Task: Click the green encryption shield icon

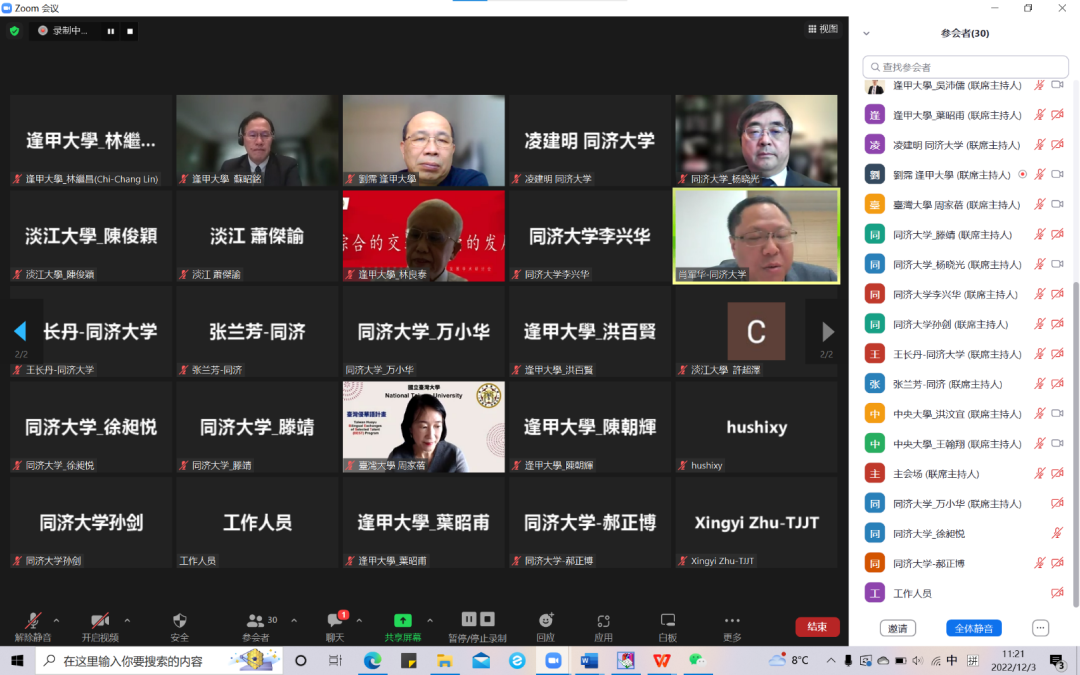Action: click(x=14, y=31)
